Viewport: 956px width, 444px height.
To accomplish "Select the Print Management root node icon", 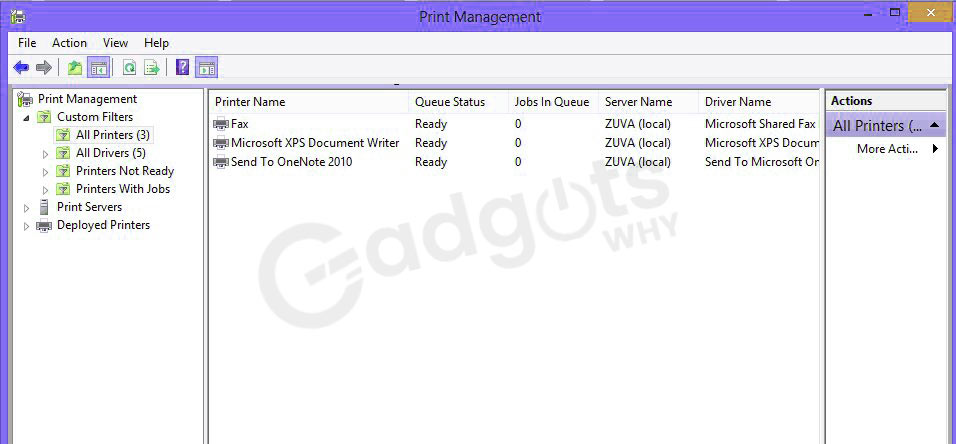I will pos(25,99).
